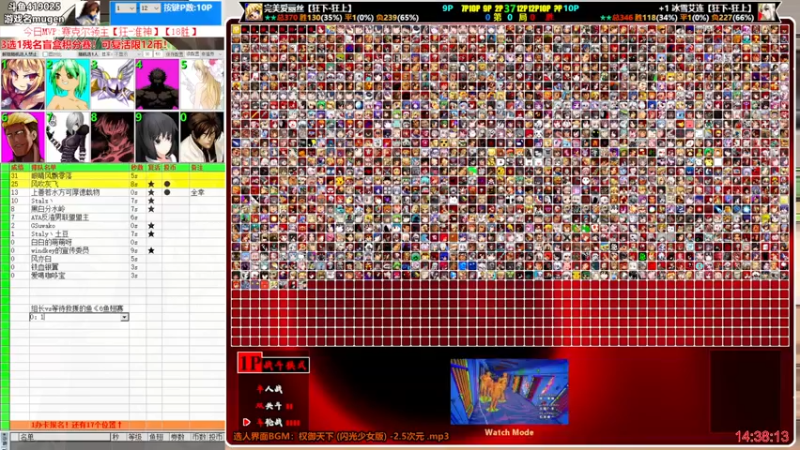The height and width of the screenshot is (450, 800).
Task: Click the orange registration banner with 17个位置
Action: [x=117, y=424]
